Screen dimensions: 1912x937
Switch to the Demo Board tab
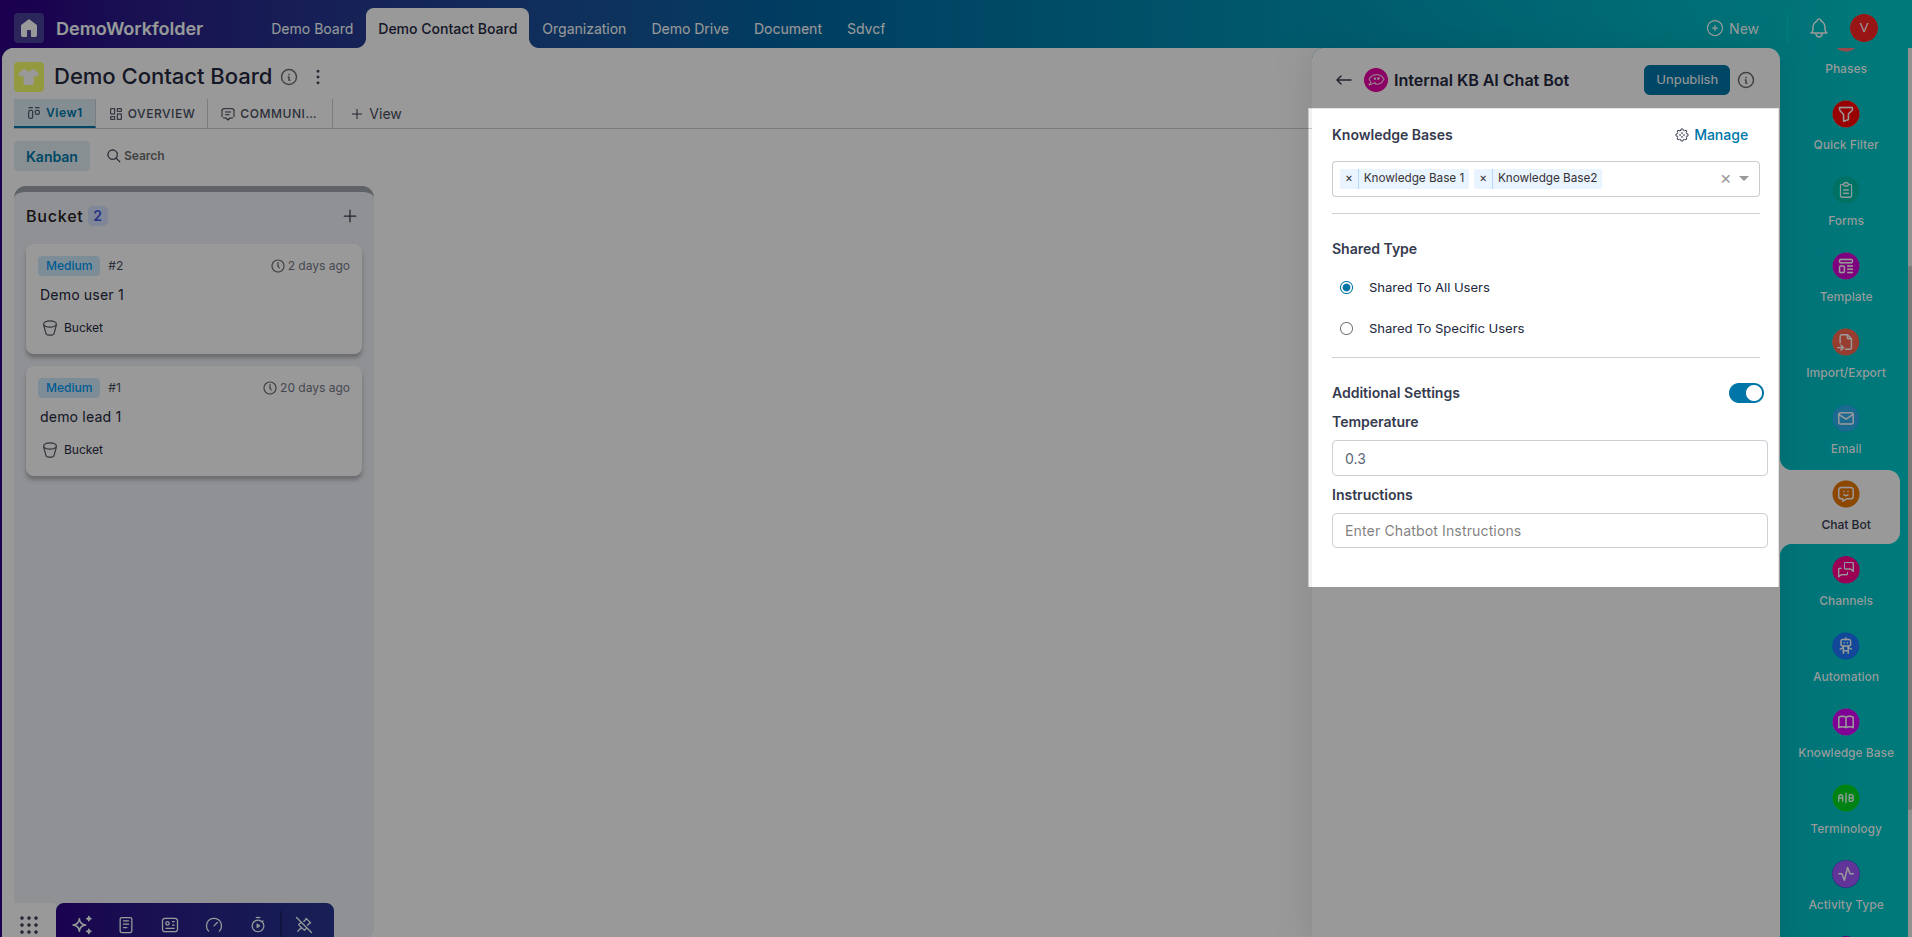click(312, 29)
